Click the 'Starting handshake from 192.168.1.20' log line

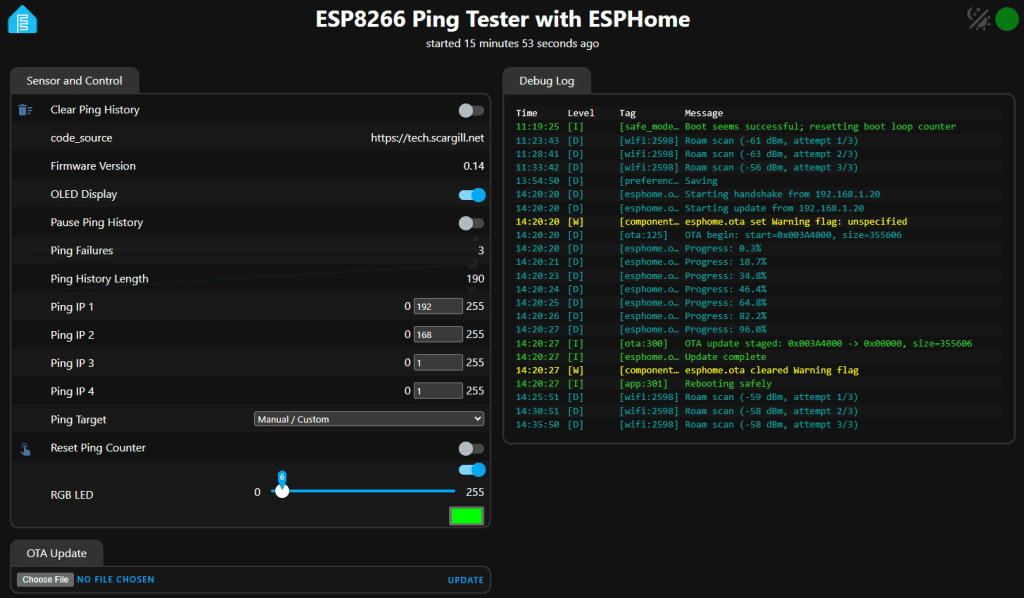pos(758,195)
